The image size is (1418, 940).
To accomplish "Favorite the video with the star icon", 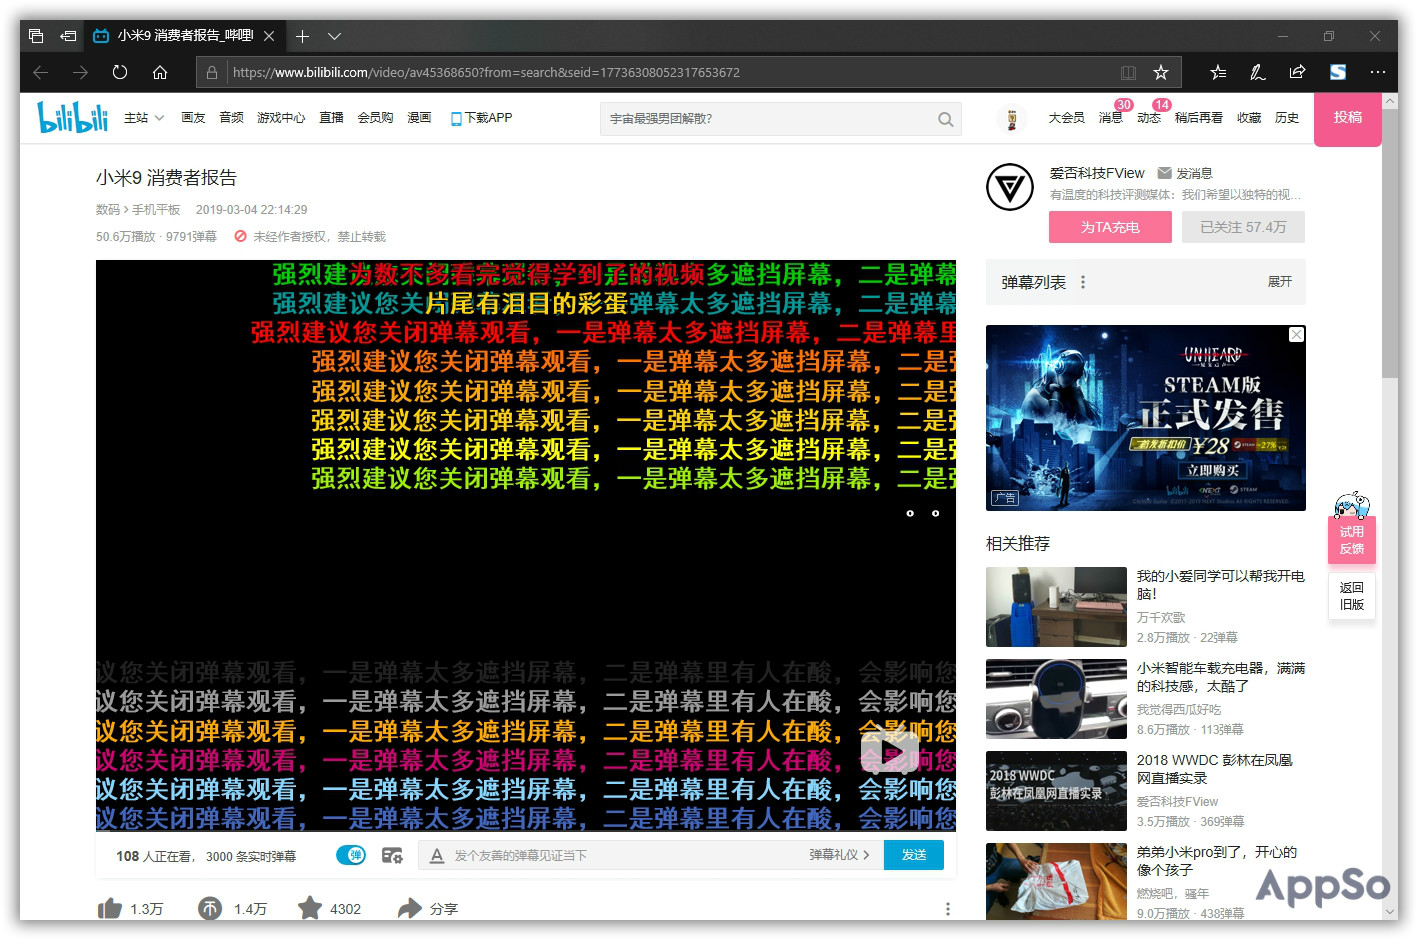I will pos(310,908).
